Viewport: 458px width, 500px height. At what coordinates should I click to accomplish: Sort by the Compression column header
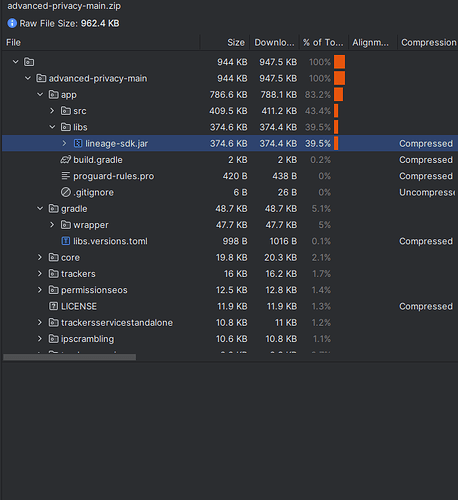(x=428, y=43)
